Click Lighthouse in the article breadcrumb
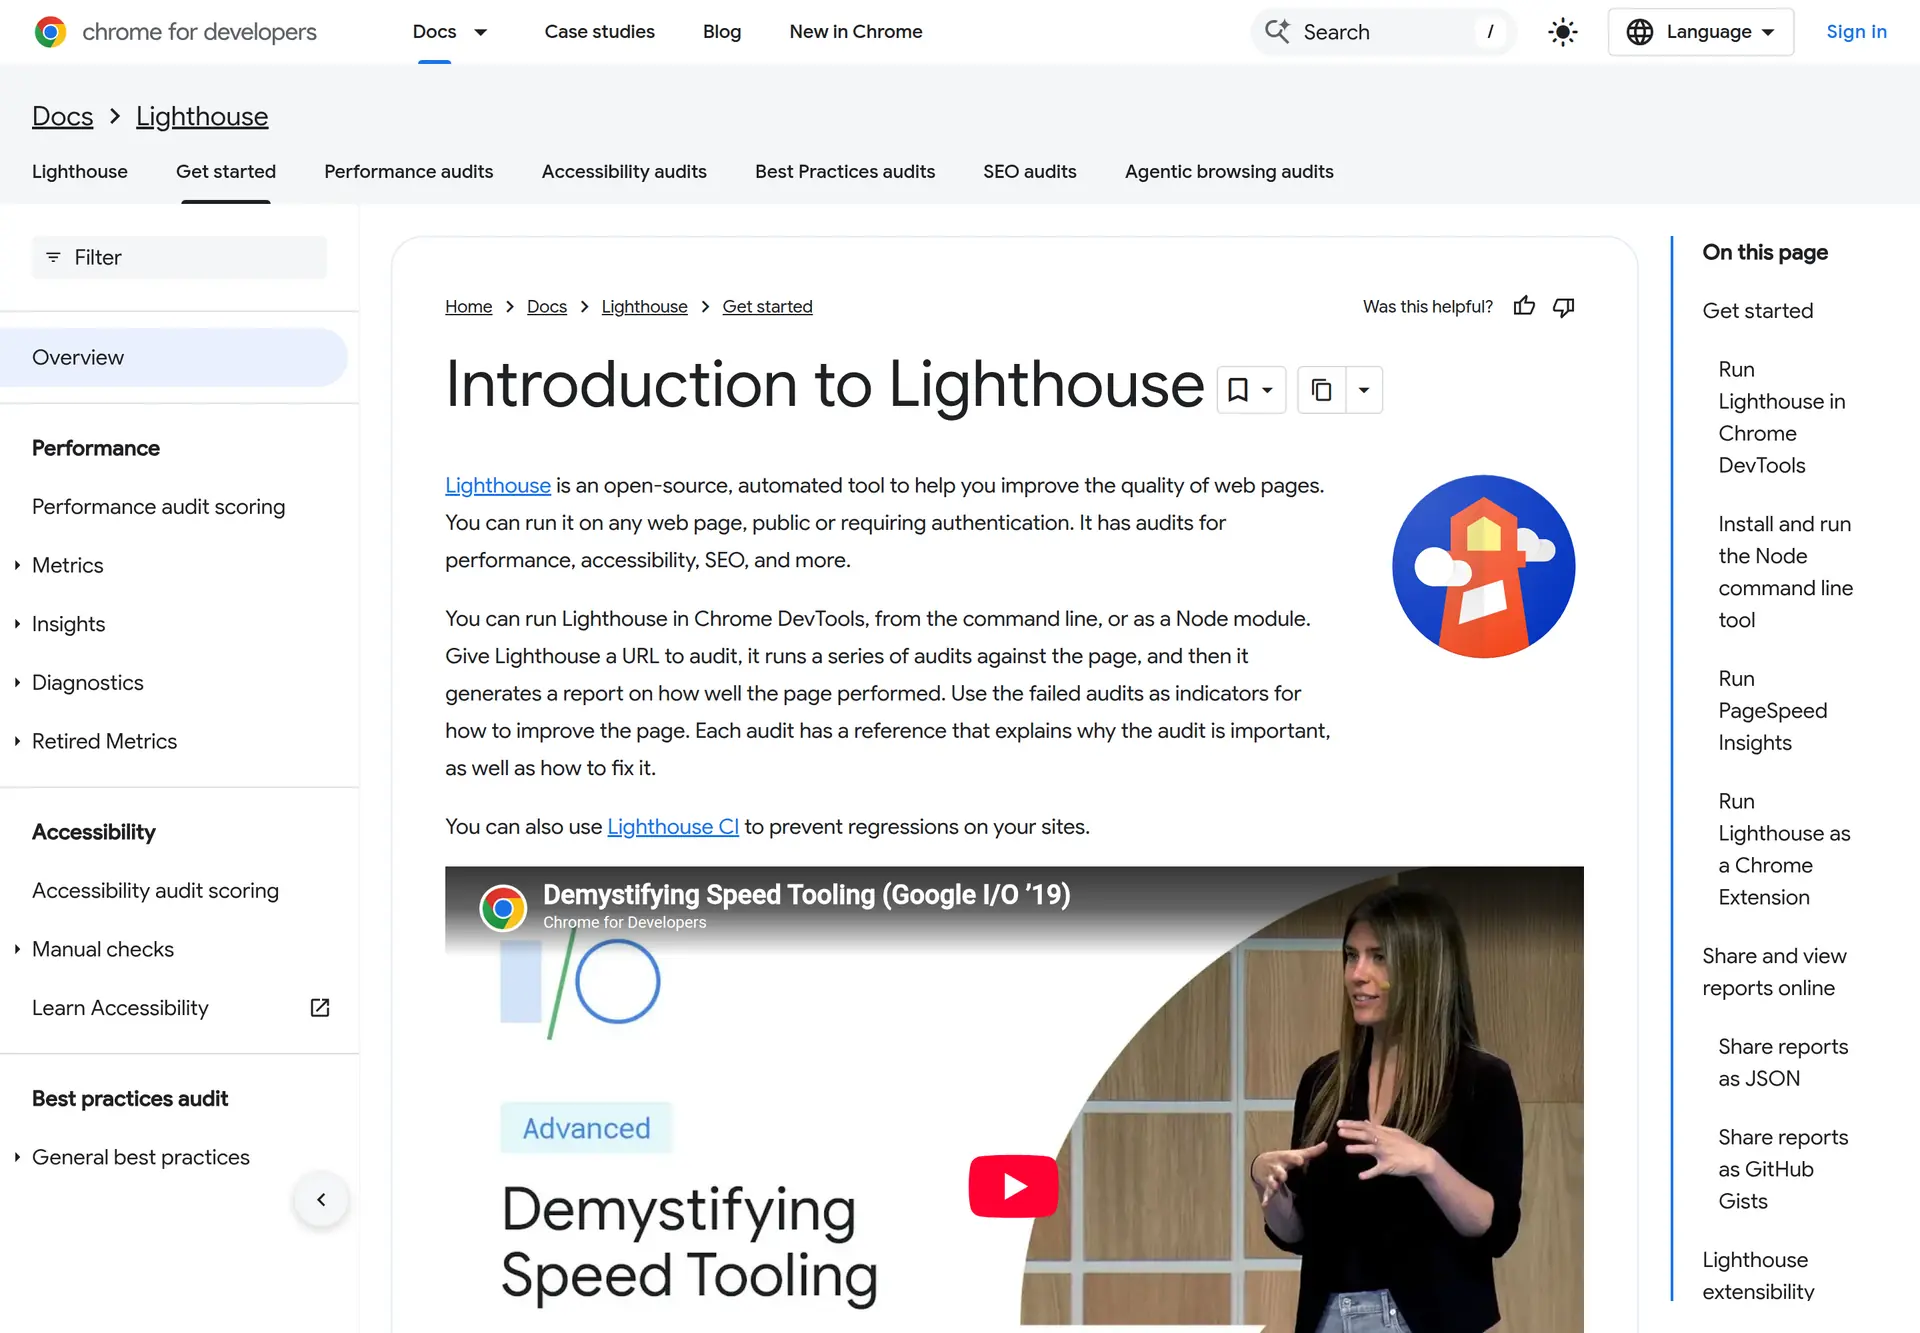 click(644, 307)
